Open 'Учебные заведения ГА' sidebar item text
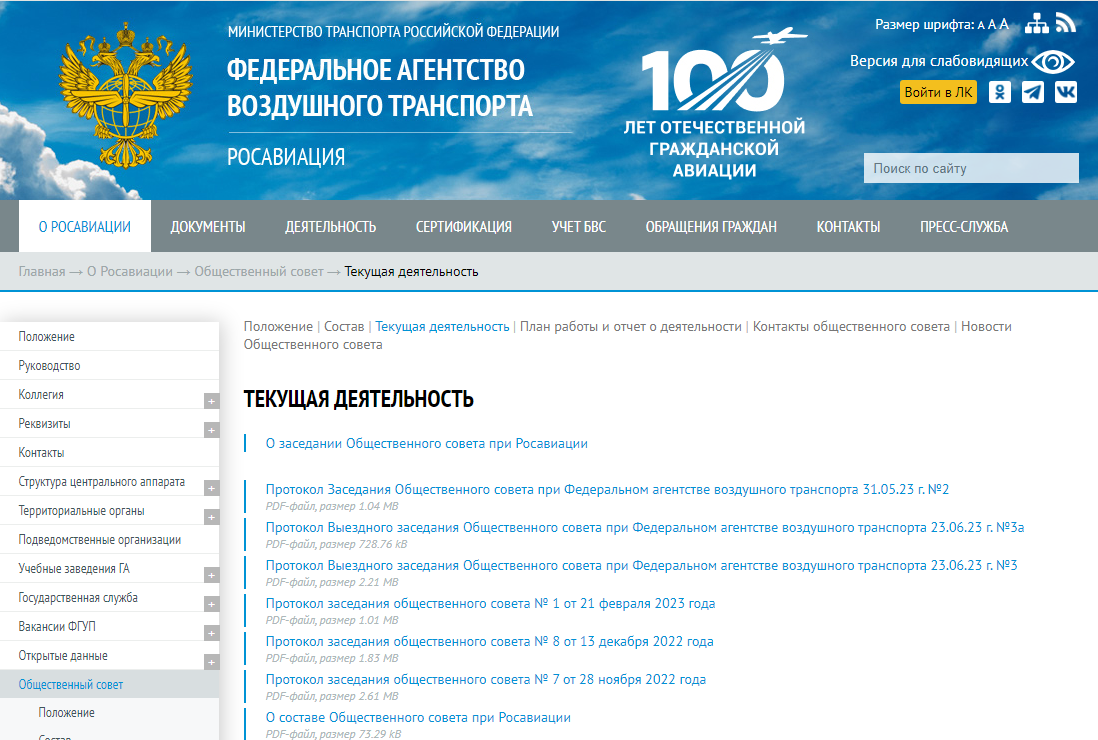 74,568
